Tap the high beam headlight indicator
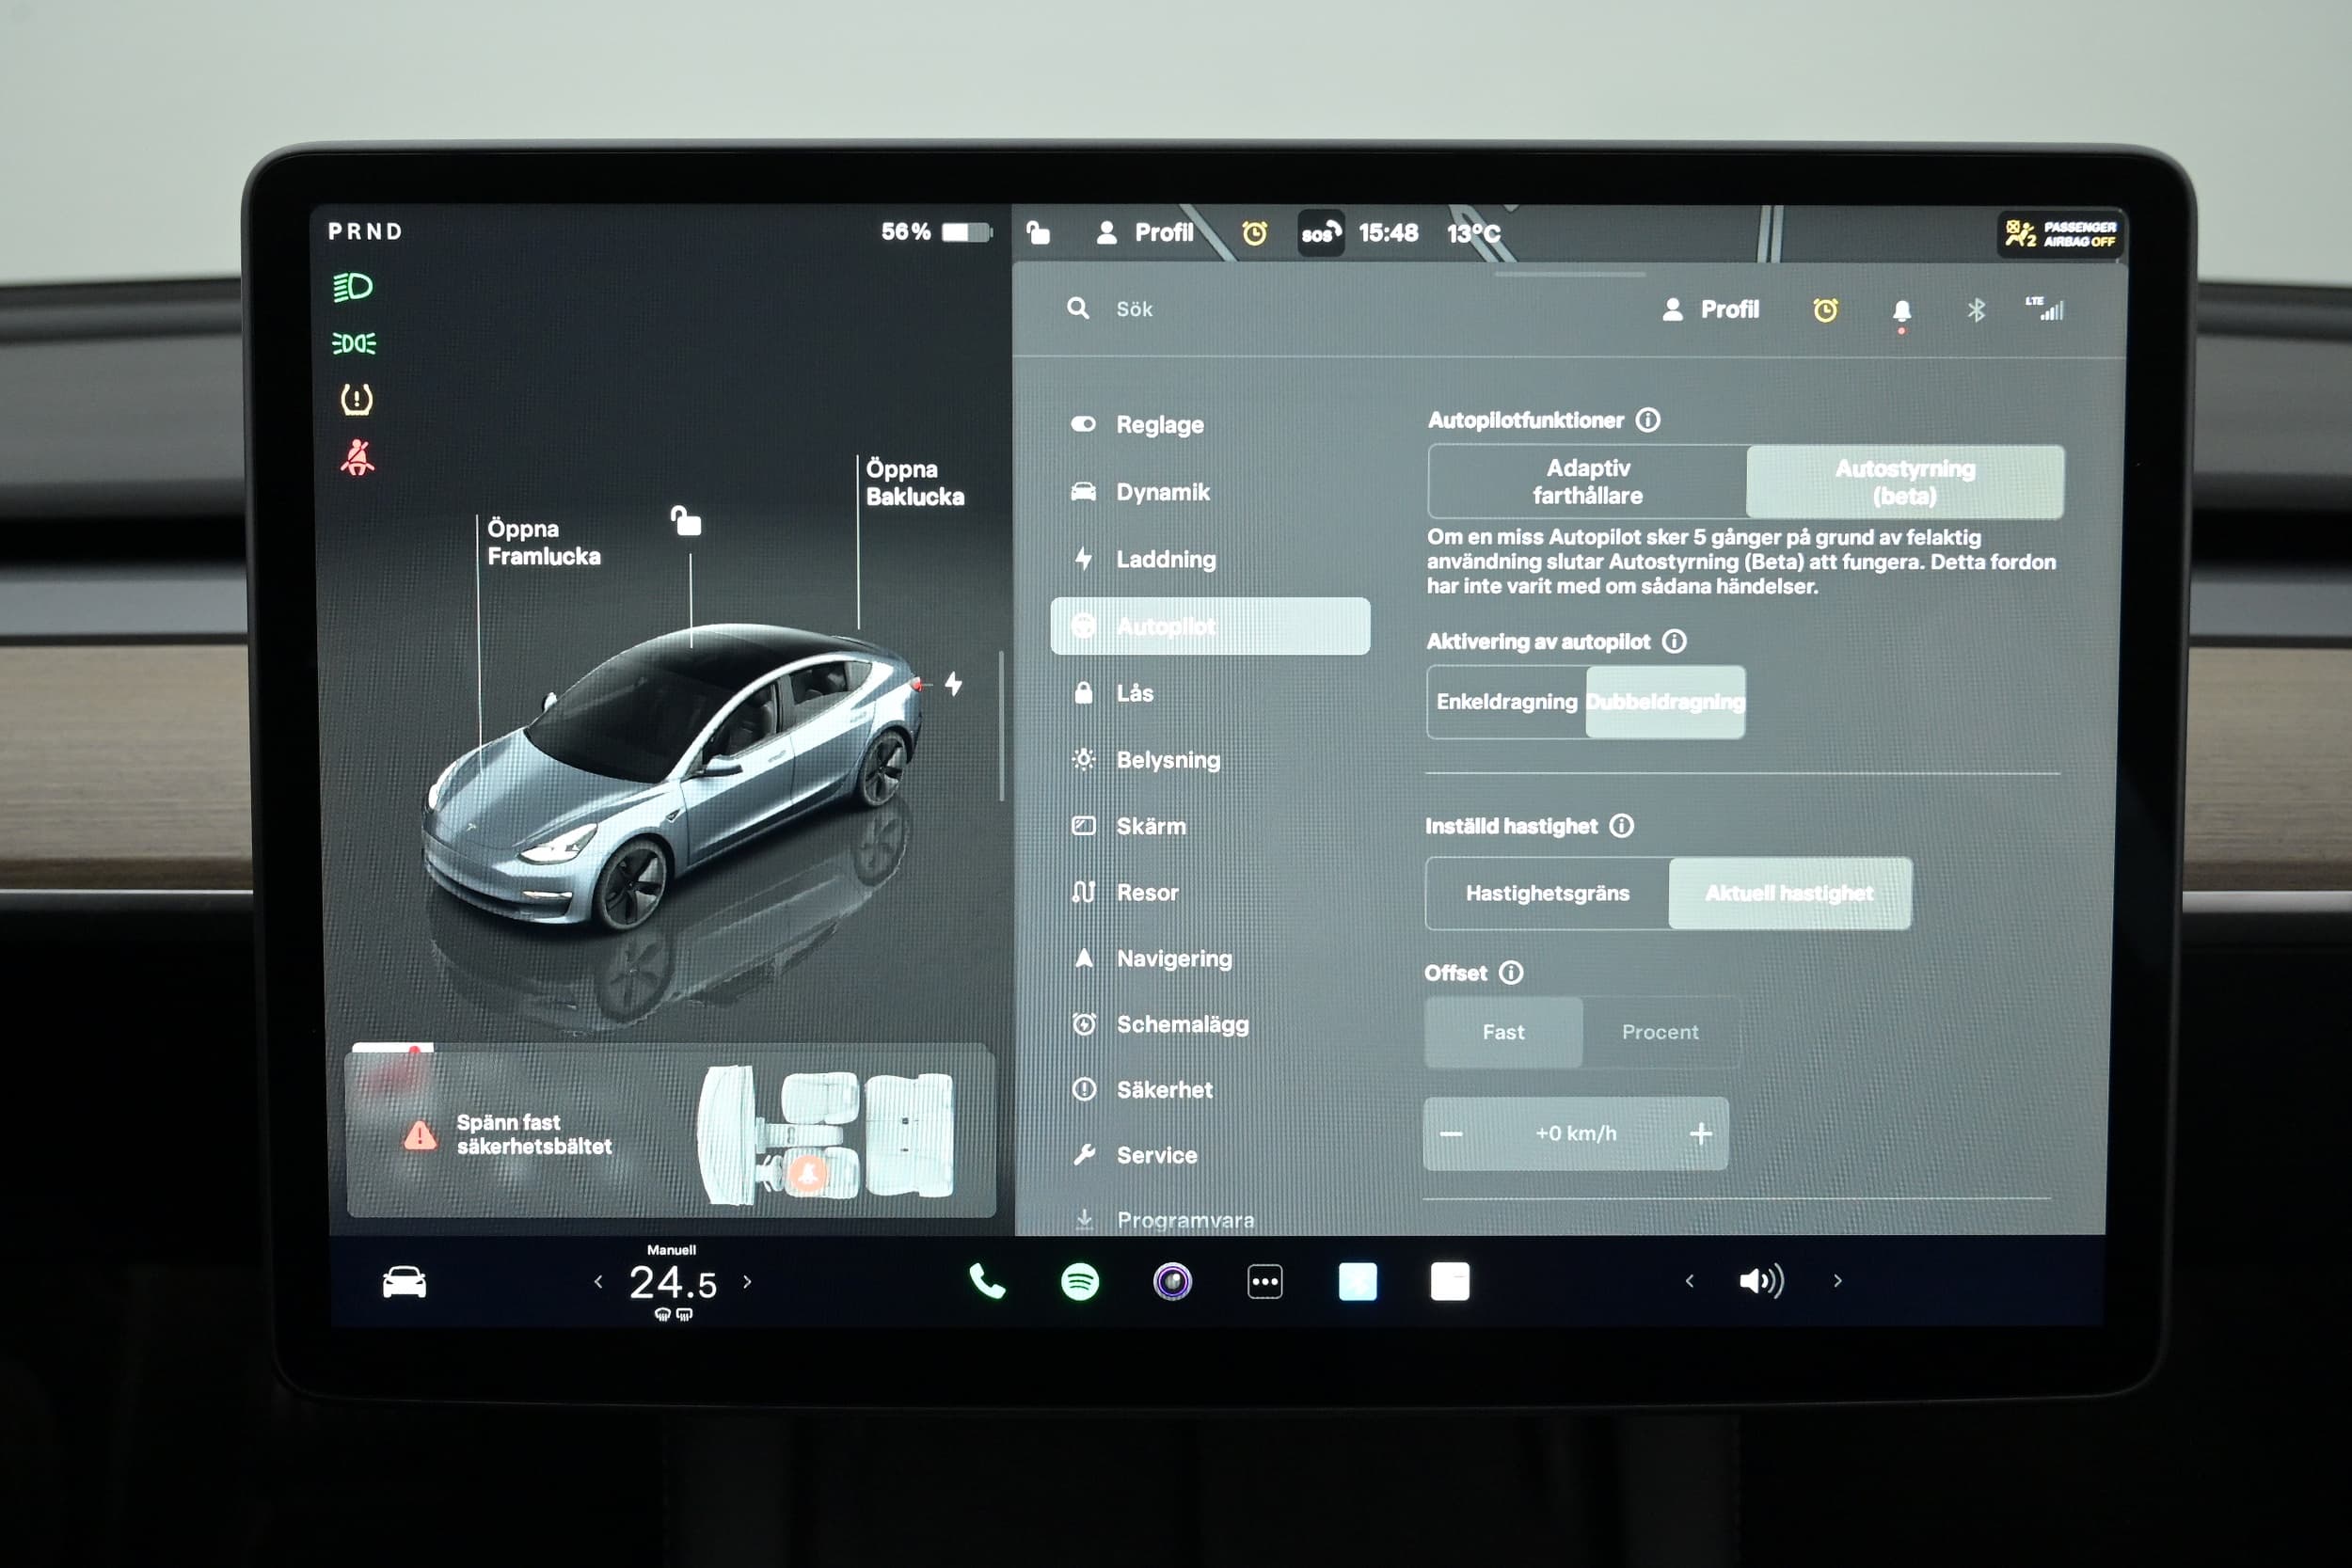Image resolution: width=2352 pixels, height=1568 pixels. pos(353,287)
